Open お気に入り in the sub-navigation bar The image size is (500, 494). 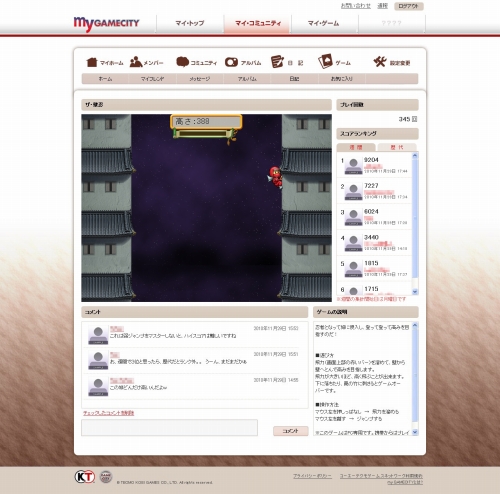pyautogui.click(x=342, y=79)
